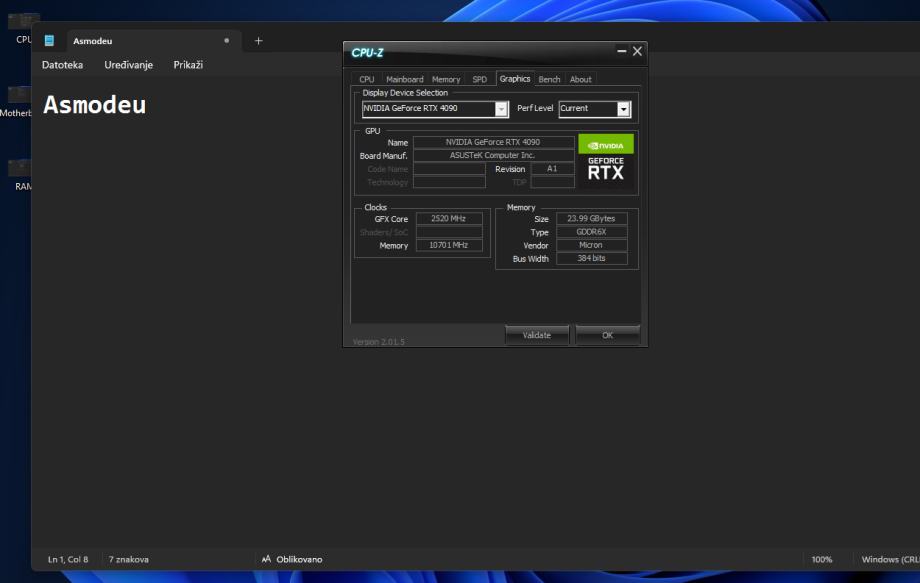The height and width of the screenshot is (583, 920).
Task: Open the Motherboard desktop shortcut icon
Action: pos(18,97)
